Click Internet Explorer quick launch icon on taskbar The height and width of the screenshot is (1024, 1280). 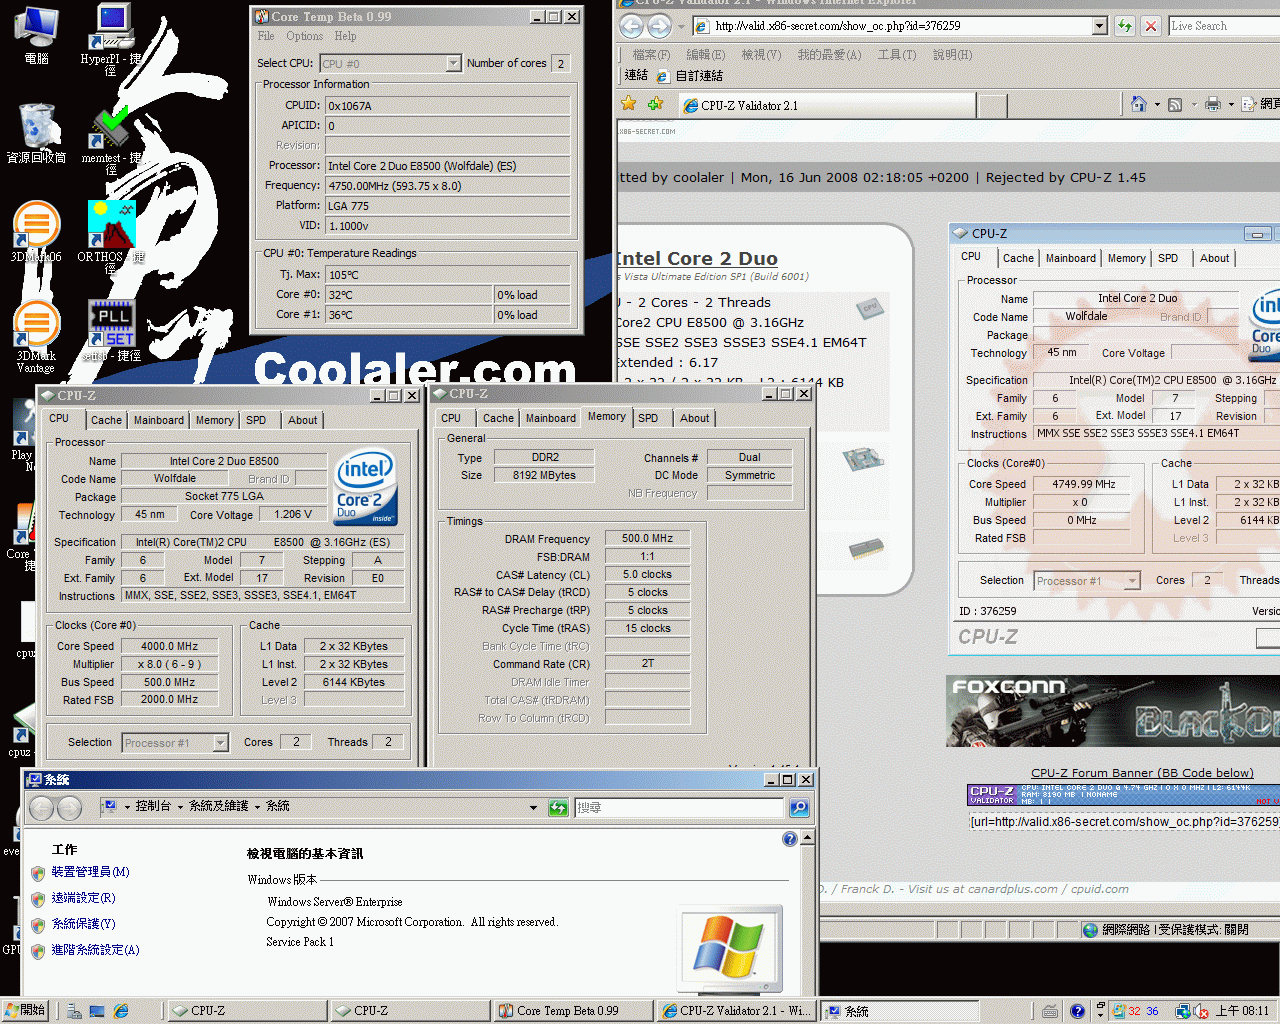[x=121, y=1011]
